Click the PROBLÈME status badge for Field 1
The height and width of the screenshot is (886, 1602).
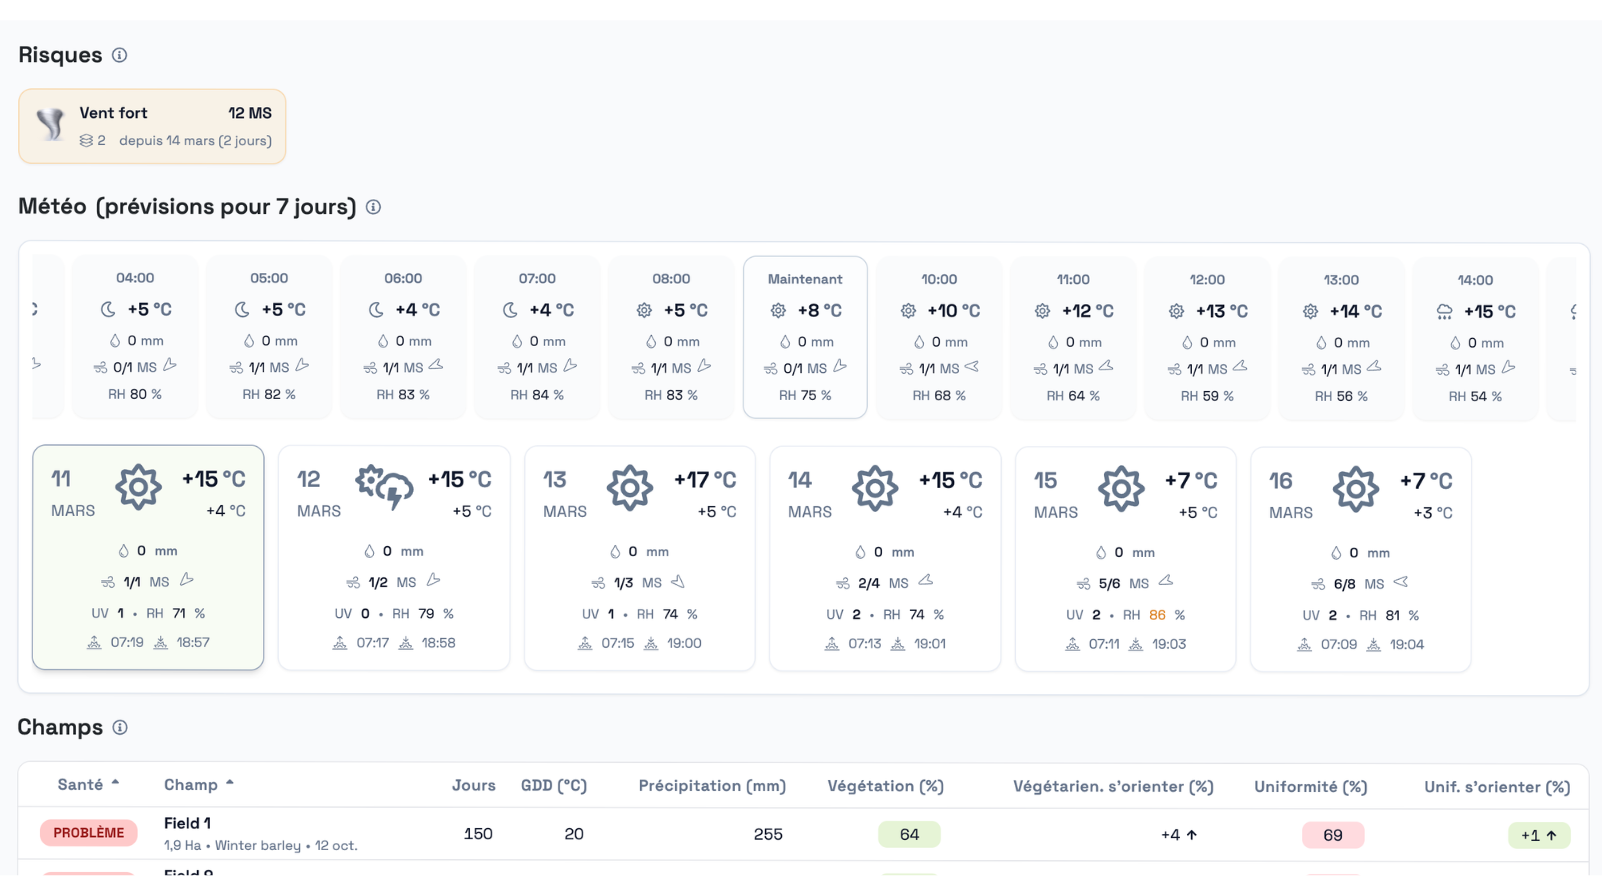(x=89, y=833)
